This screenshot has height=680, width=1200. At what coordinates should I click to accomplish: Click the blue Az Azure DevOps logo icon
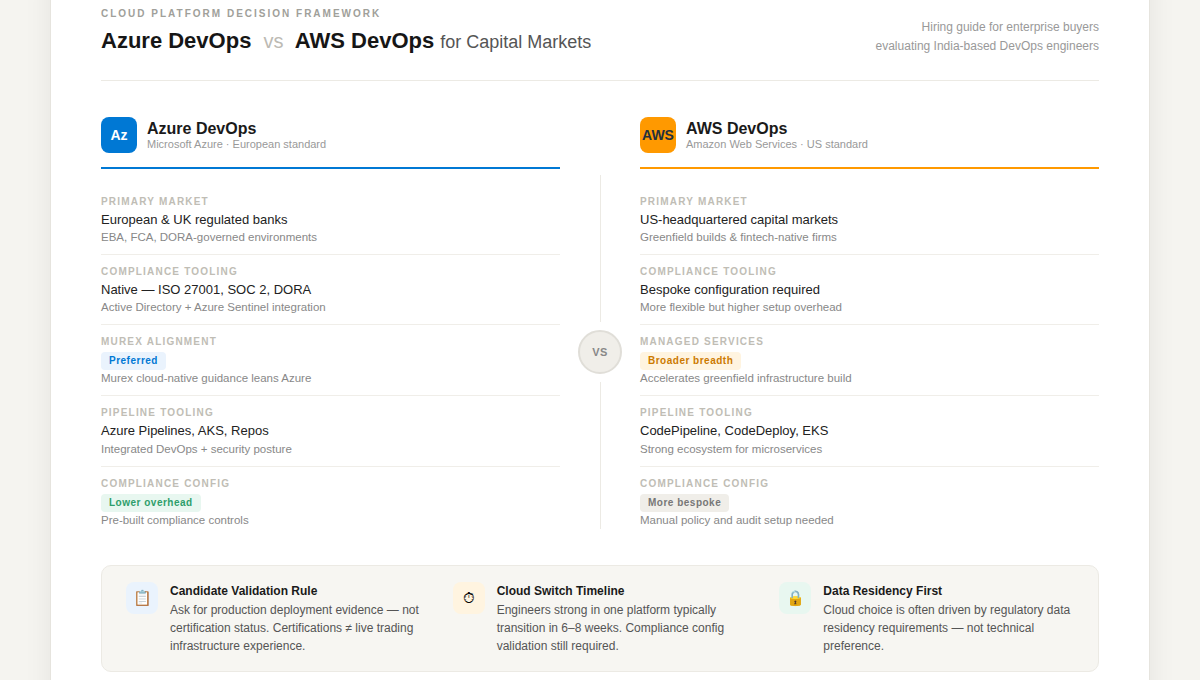click(x=119, y=135)
